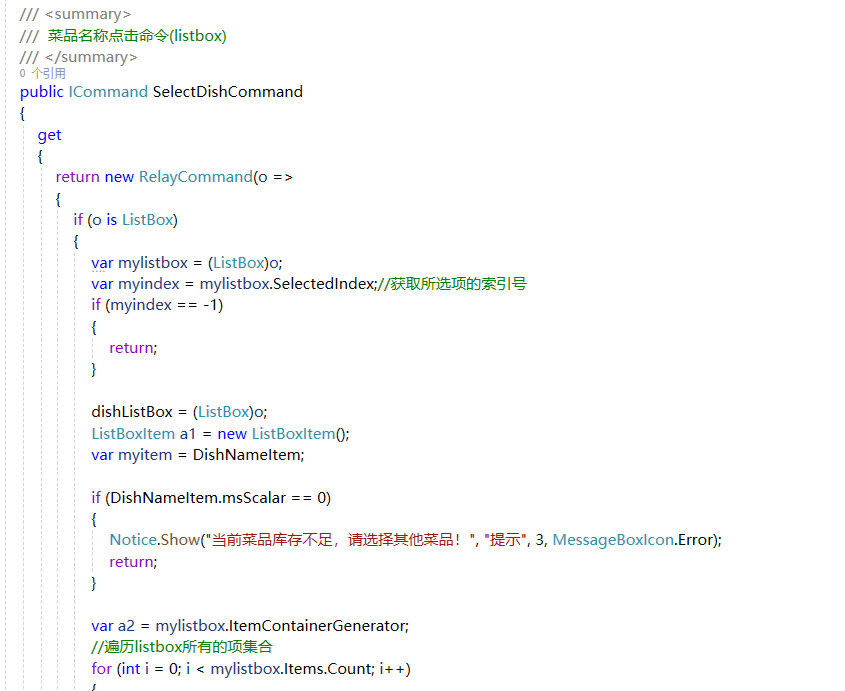Click the summary text '菜品名称点击命令(listbox)'

[137, 36]
